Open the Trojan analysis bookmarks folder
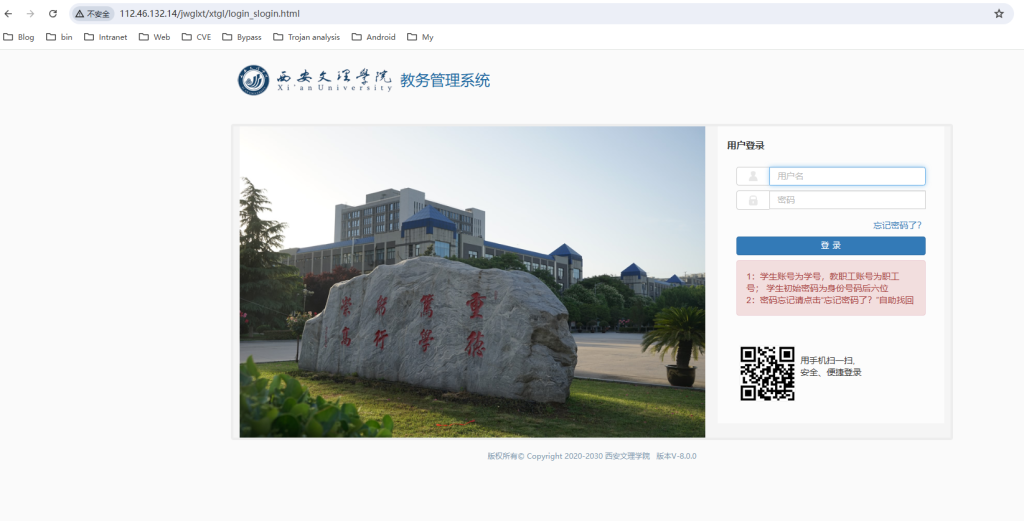The image size is (1024, 521). tap(306, 37)
